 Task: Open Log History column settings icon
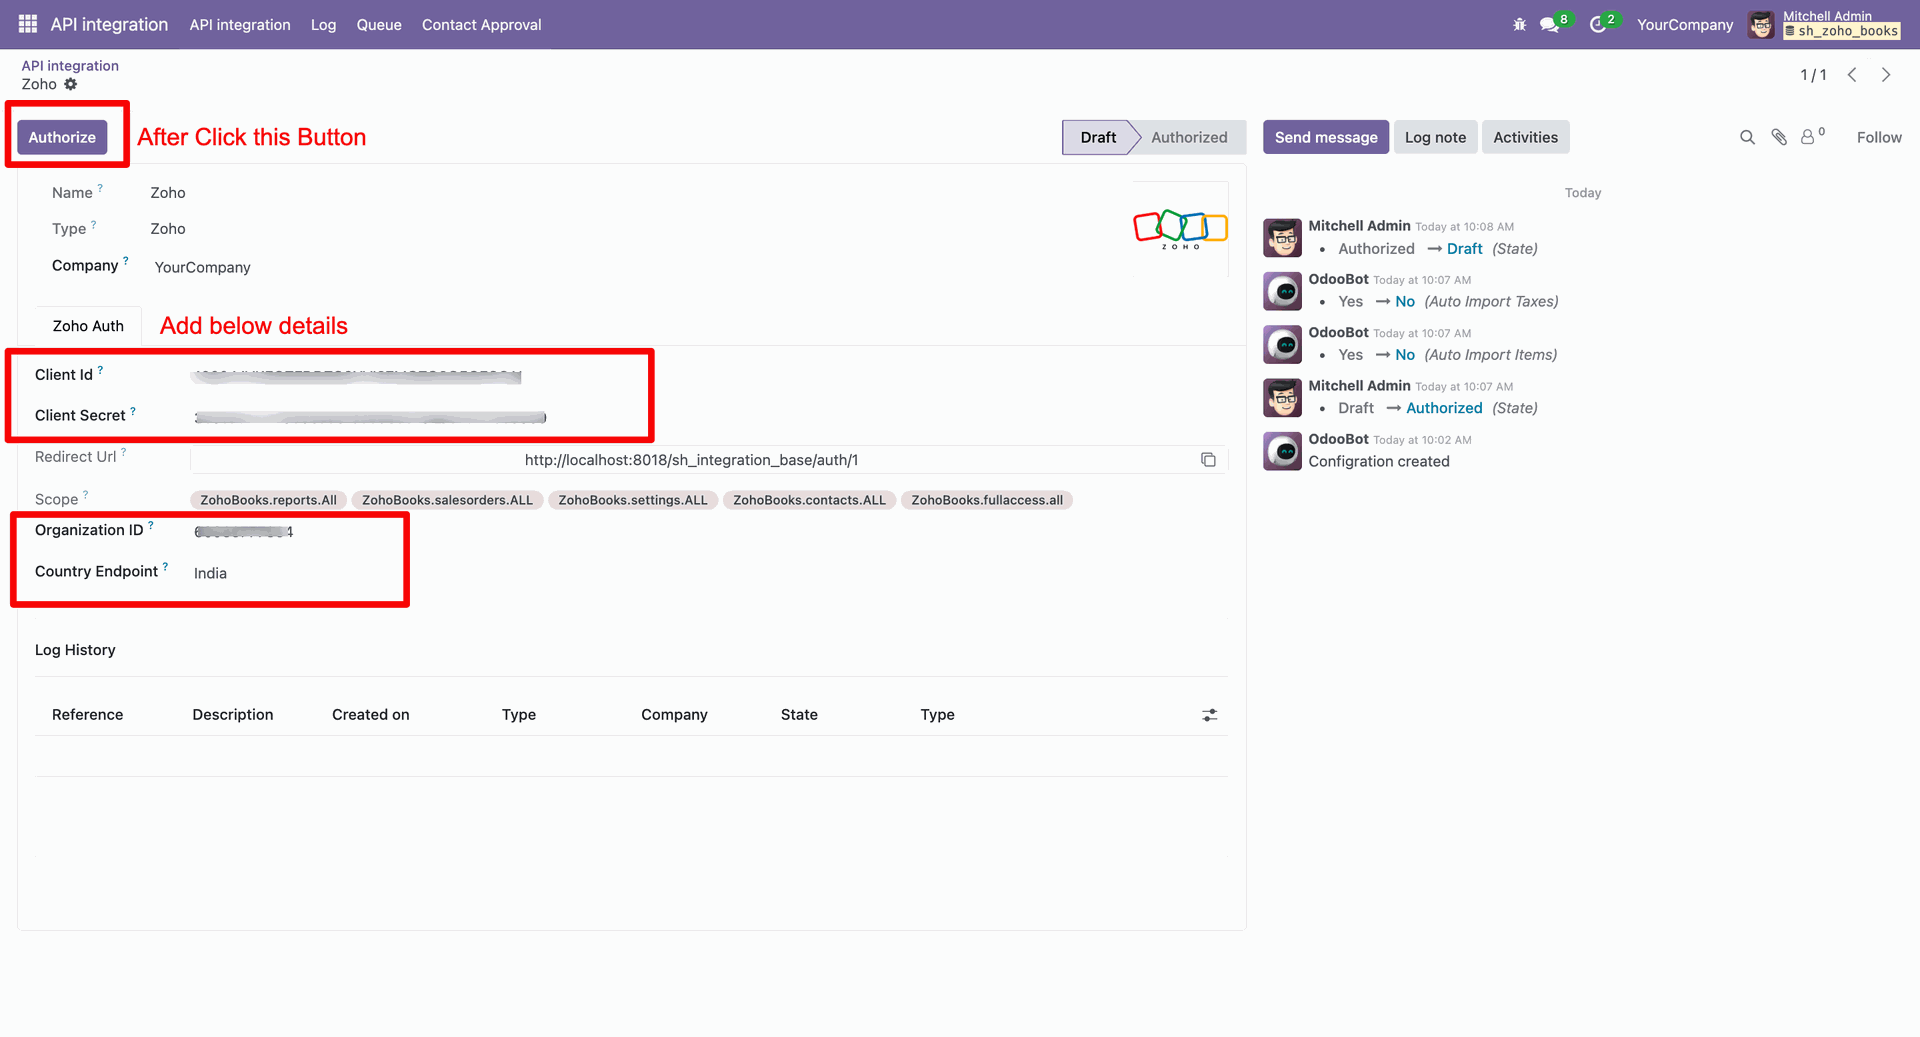tap(1210, 715)
